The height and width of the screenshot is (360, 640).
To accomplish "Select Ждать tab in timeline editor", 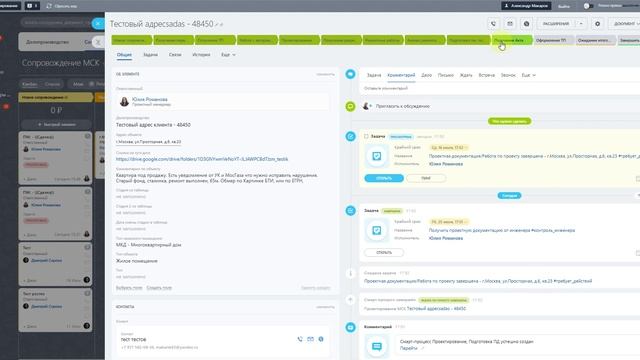I will click(x=466, y=75).
